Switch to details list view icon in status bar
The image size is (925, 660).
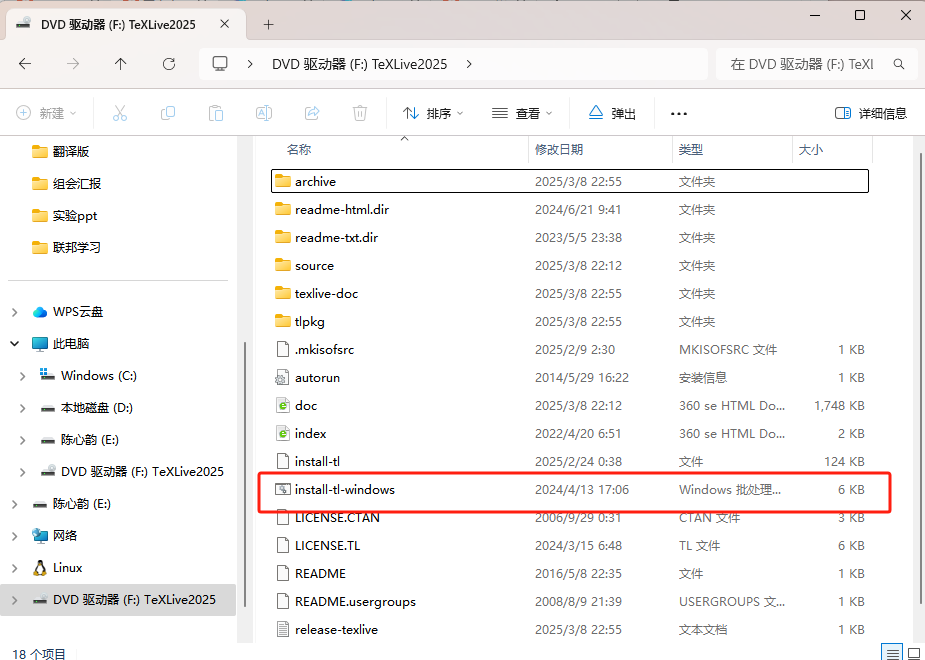coord(893,653)
